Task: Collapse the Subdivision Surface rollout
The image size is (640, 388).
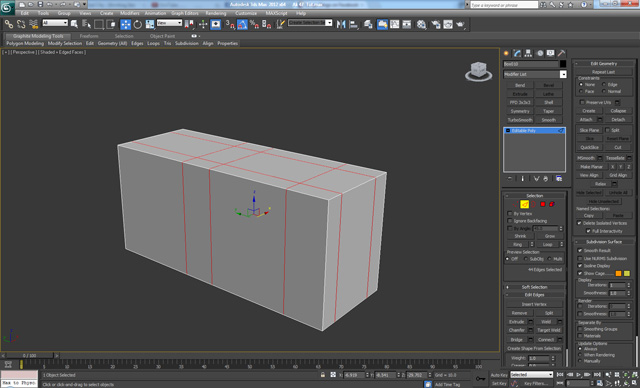Action: coord(604,242)
